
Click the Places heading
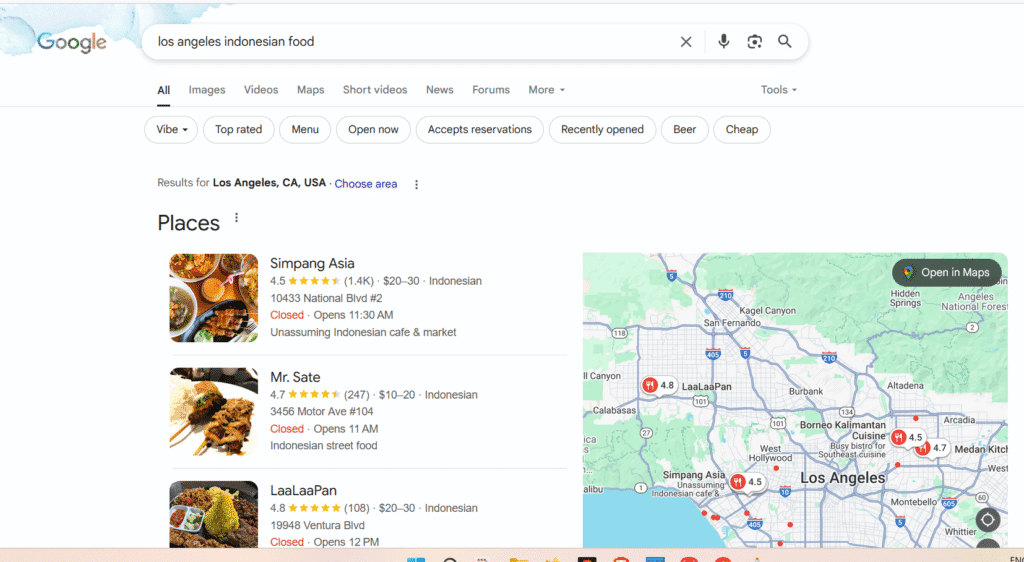(x=189, y=223)
